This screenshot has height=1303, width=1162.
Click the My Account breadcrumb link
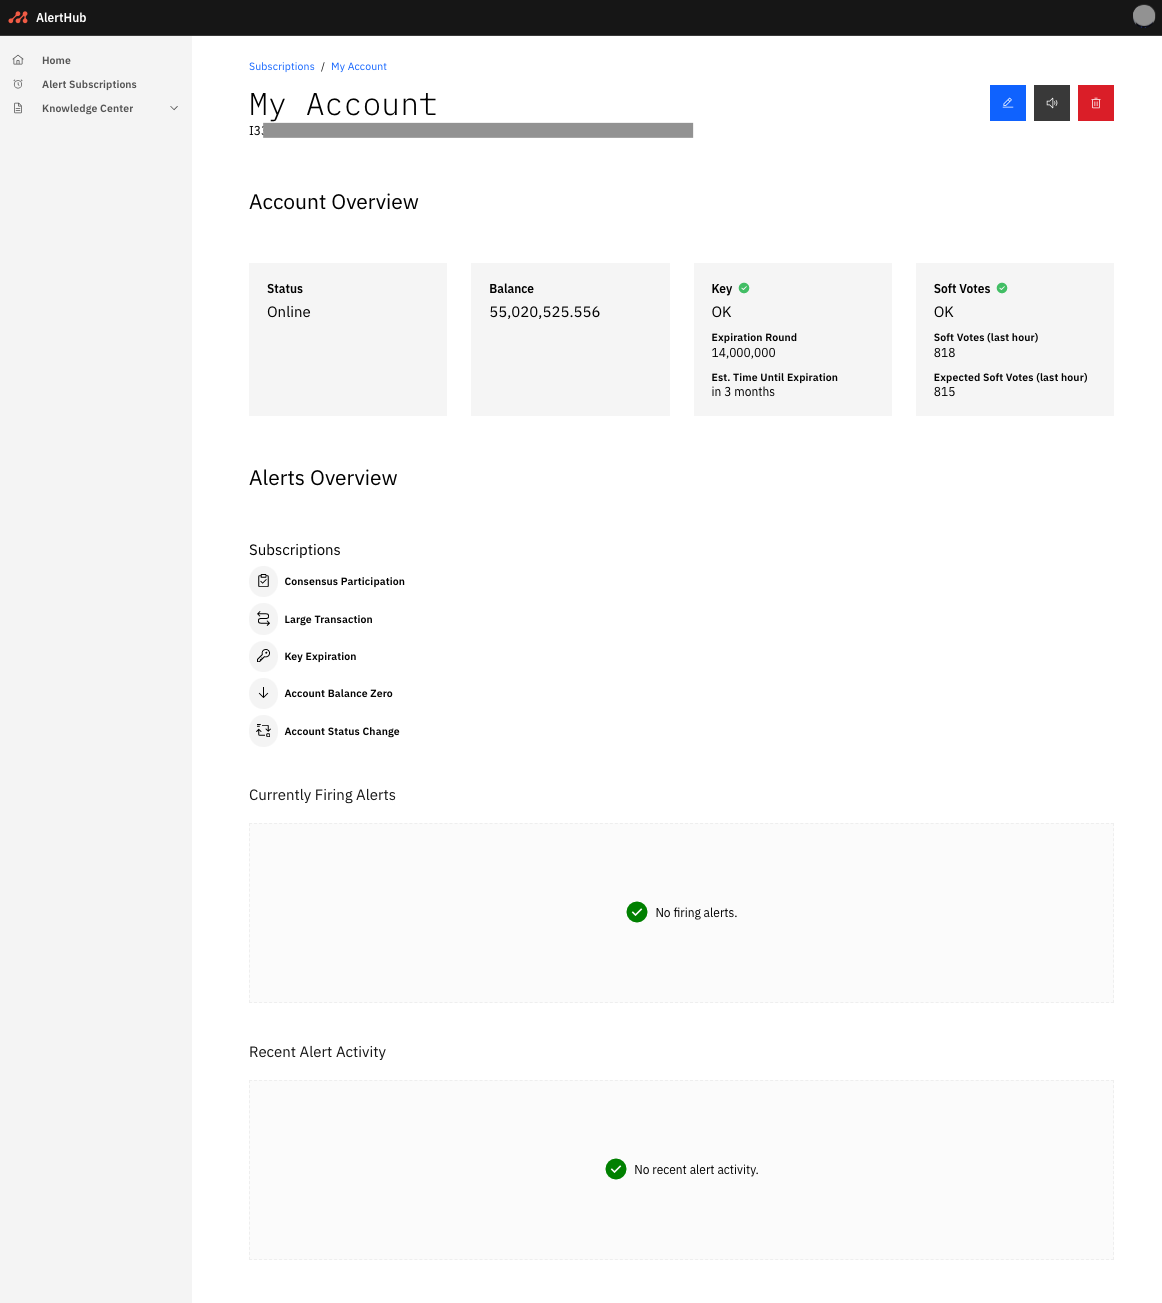click(x=358, y=66)
